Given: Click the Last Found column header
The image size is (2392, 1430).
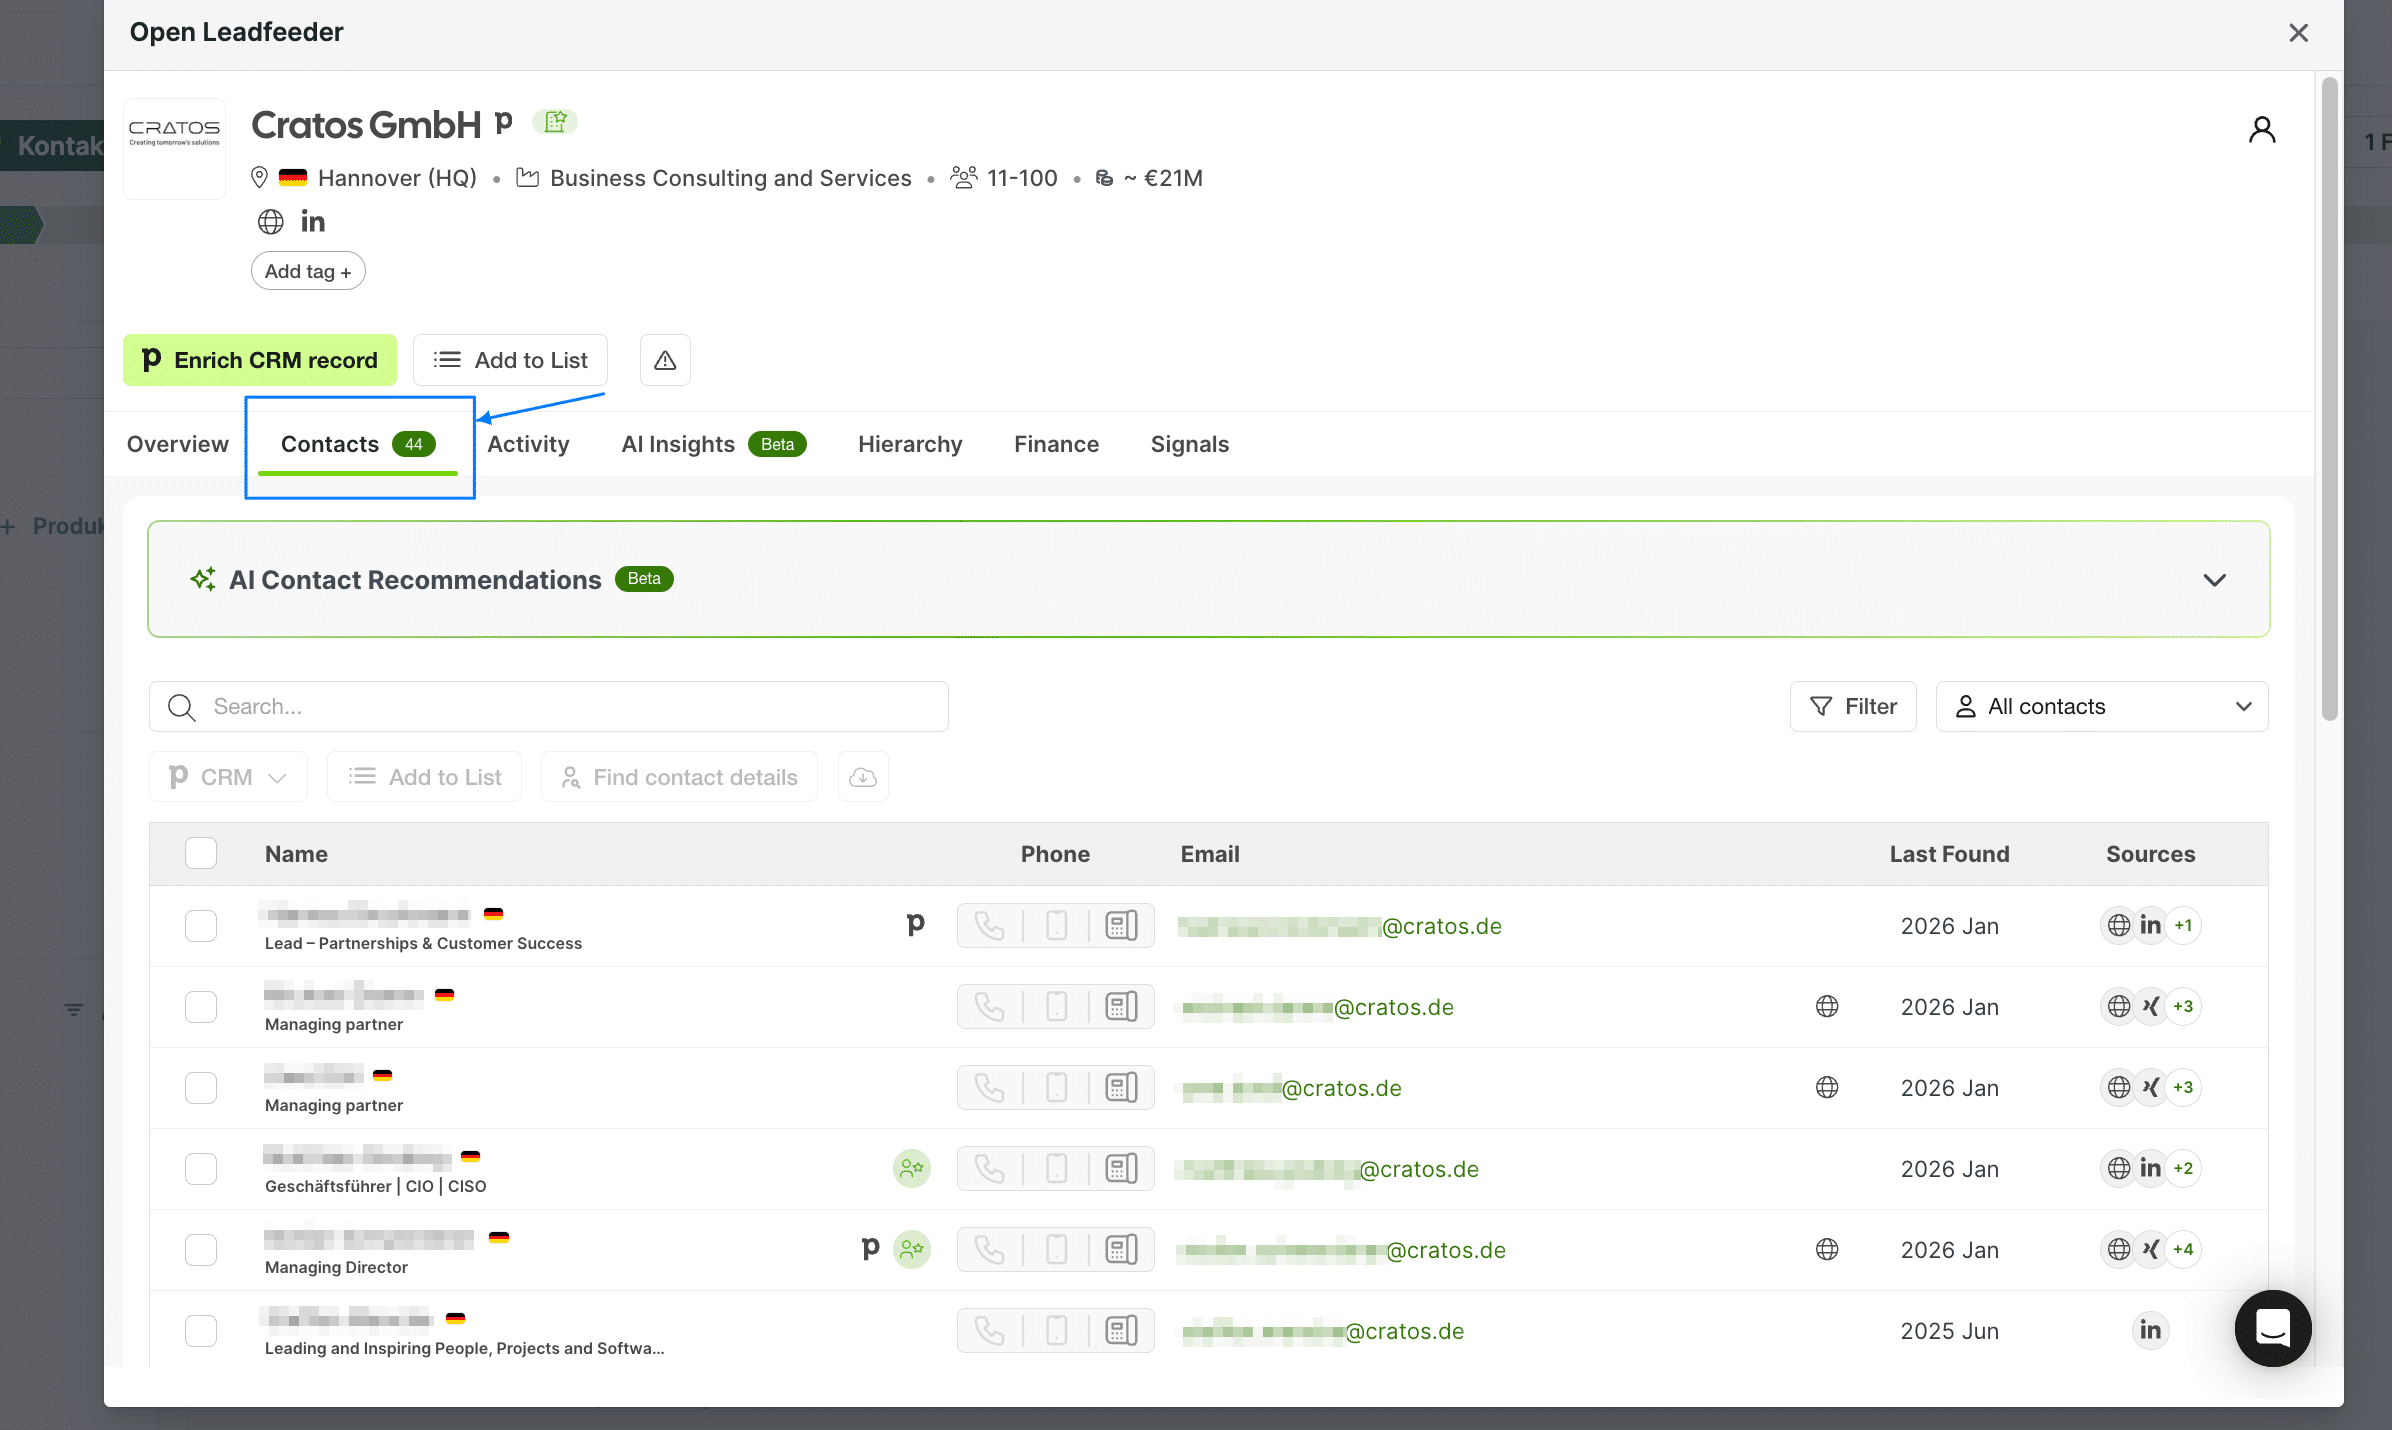Looking at the screenshot, I should pos(1949,854).
